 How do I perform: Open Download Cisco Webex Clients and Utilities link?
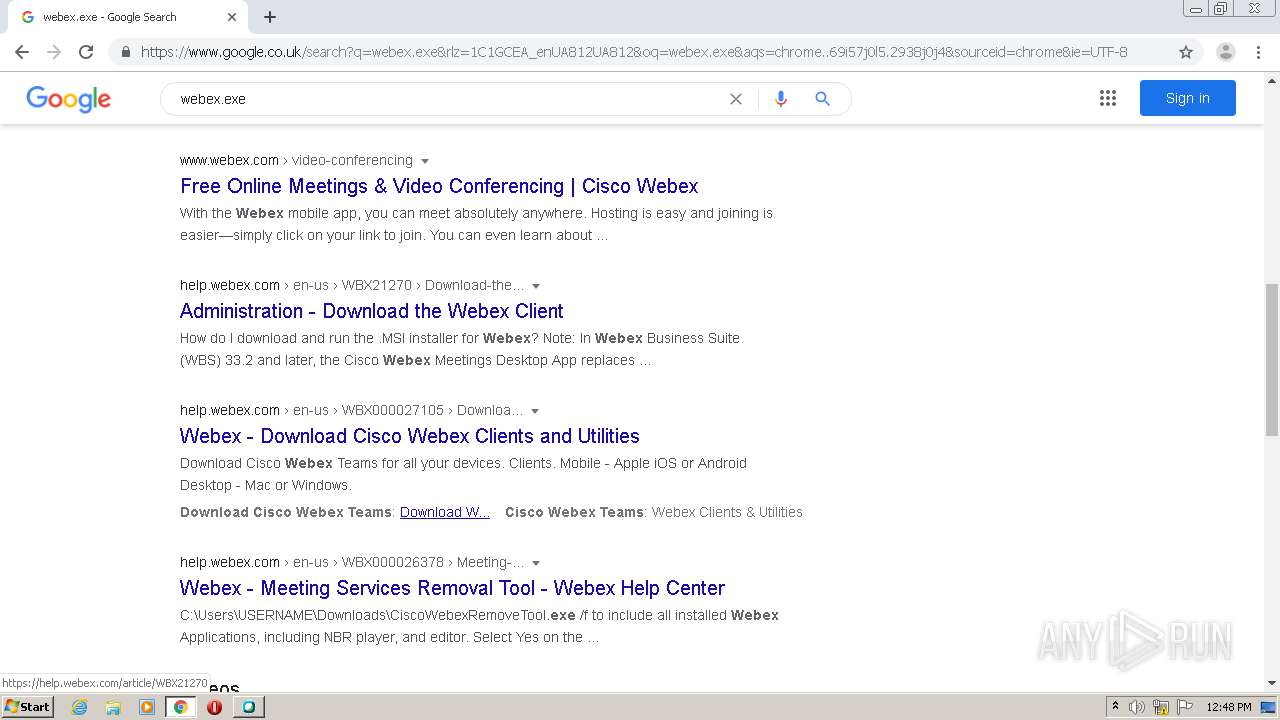coord(410,436)
